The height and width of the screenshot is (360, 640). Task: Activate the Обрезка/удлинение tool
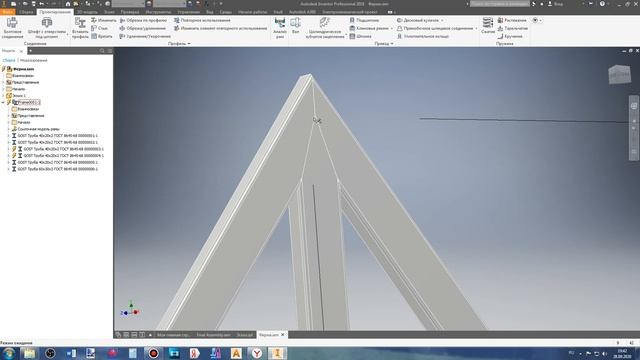point(143,28)
